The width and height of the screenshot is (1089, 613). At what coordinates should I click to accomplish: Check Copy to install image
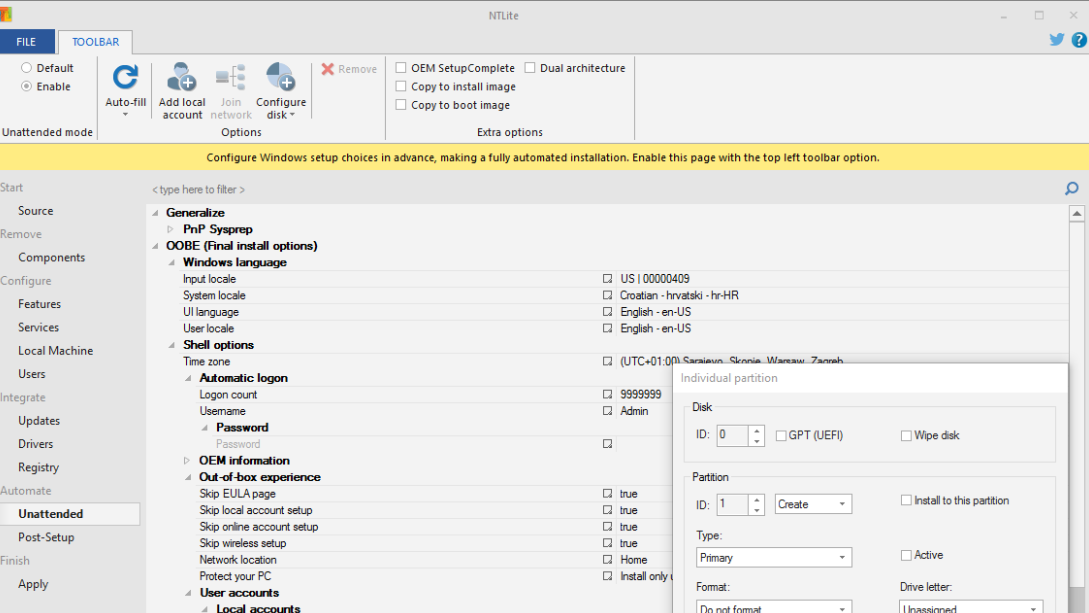[x=401, y=86]
